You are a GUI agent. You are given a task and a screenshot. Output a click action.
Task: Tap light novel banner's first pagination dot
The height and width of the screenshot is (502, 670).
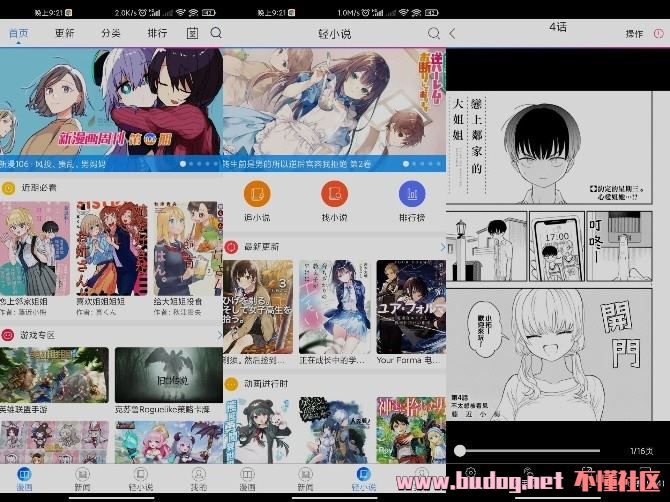tap(406, 164)
